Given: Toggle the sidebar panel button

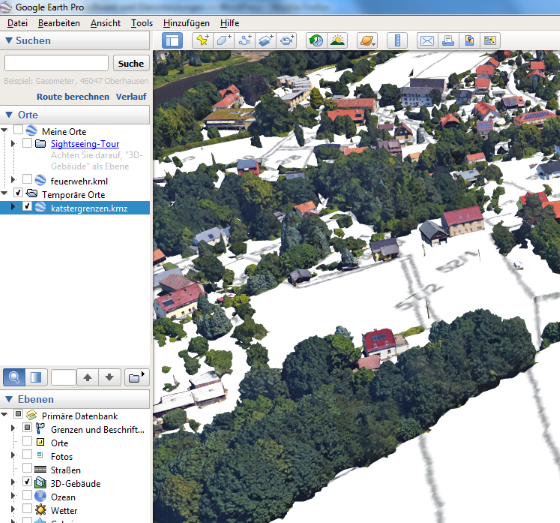Looking at the screenshot, I should pyautogui.click(x=172, y=40).
